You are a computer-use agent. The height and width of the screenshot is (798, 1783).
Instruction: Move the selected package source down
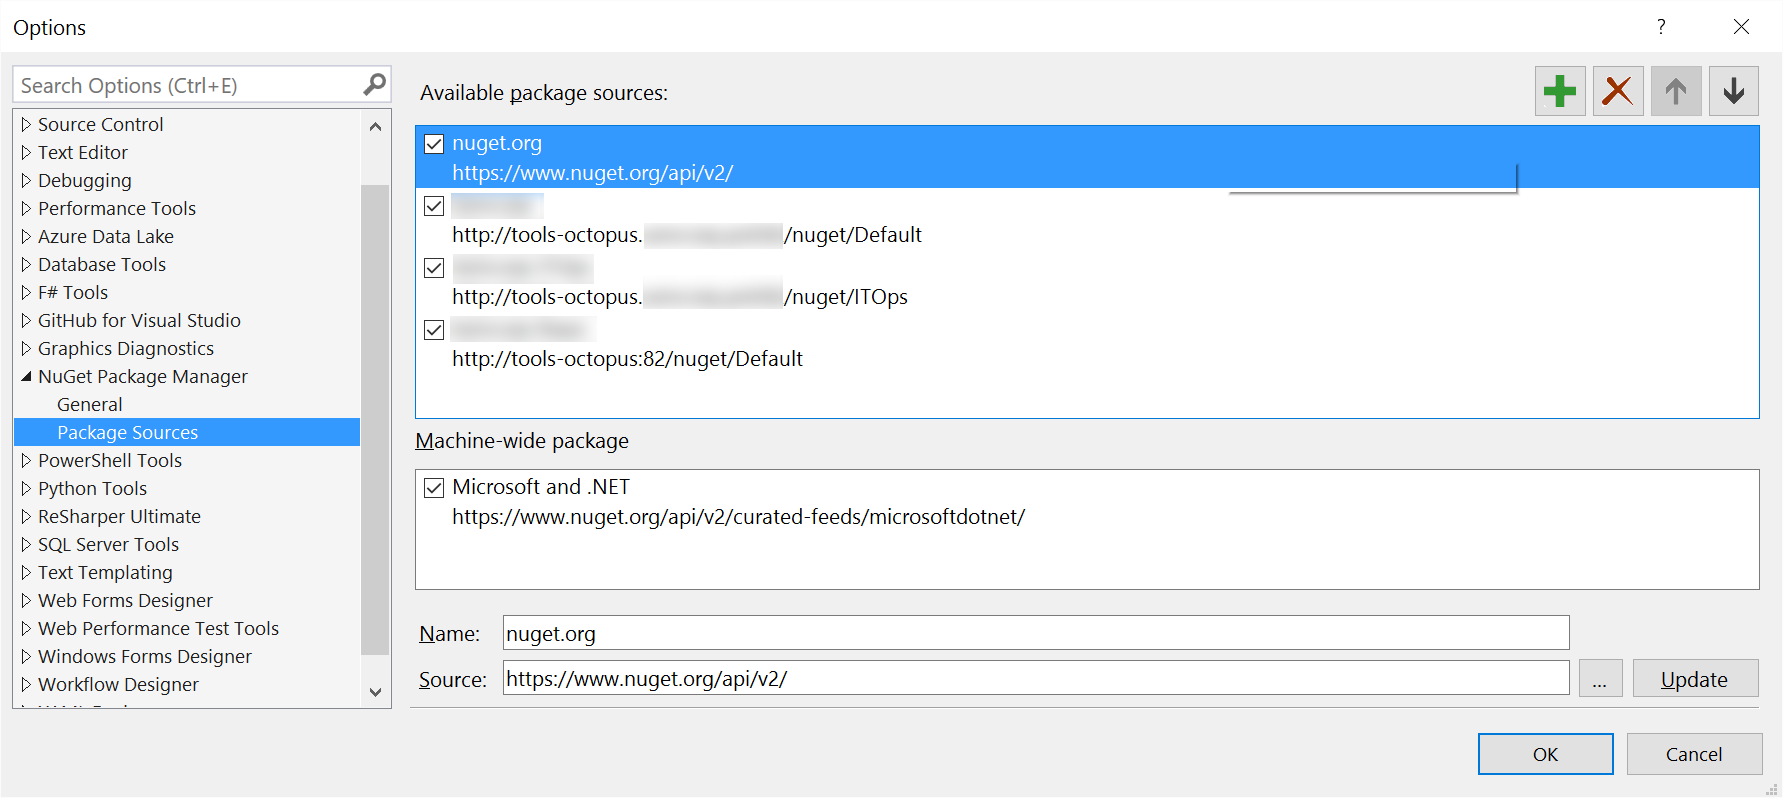click(x=1734, y=91)
